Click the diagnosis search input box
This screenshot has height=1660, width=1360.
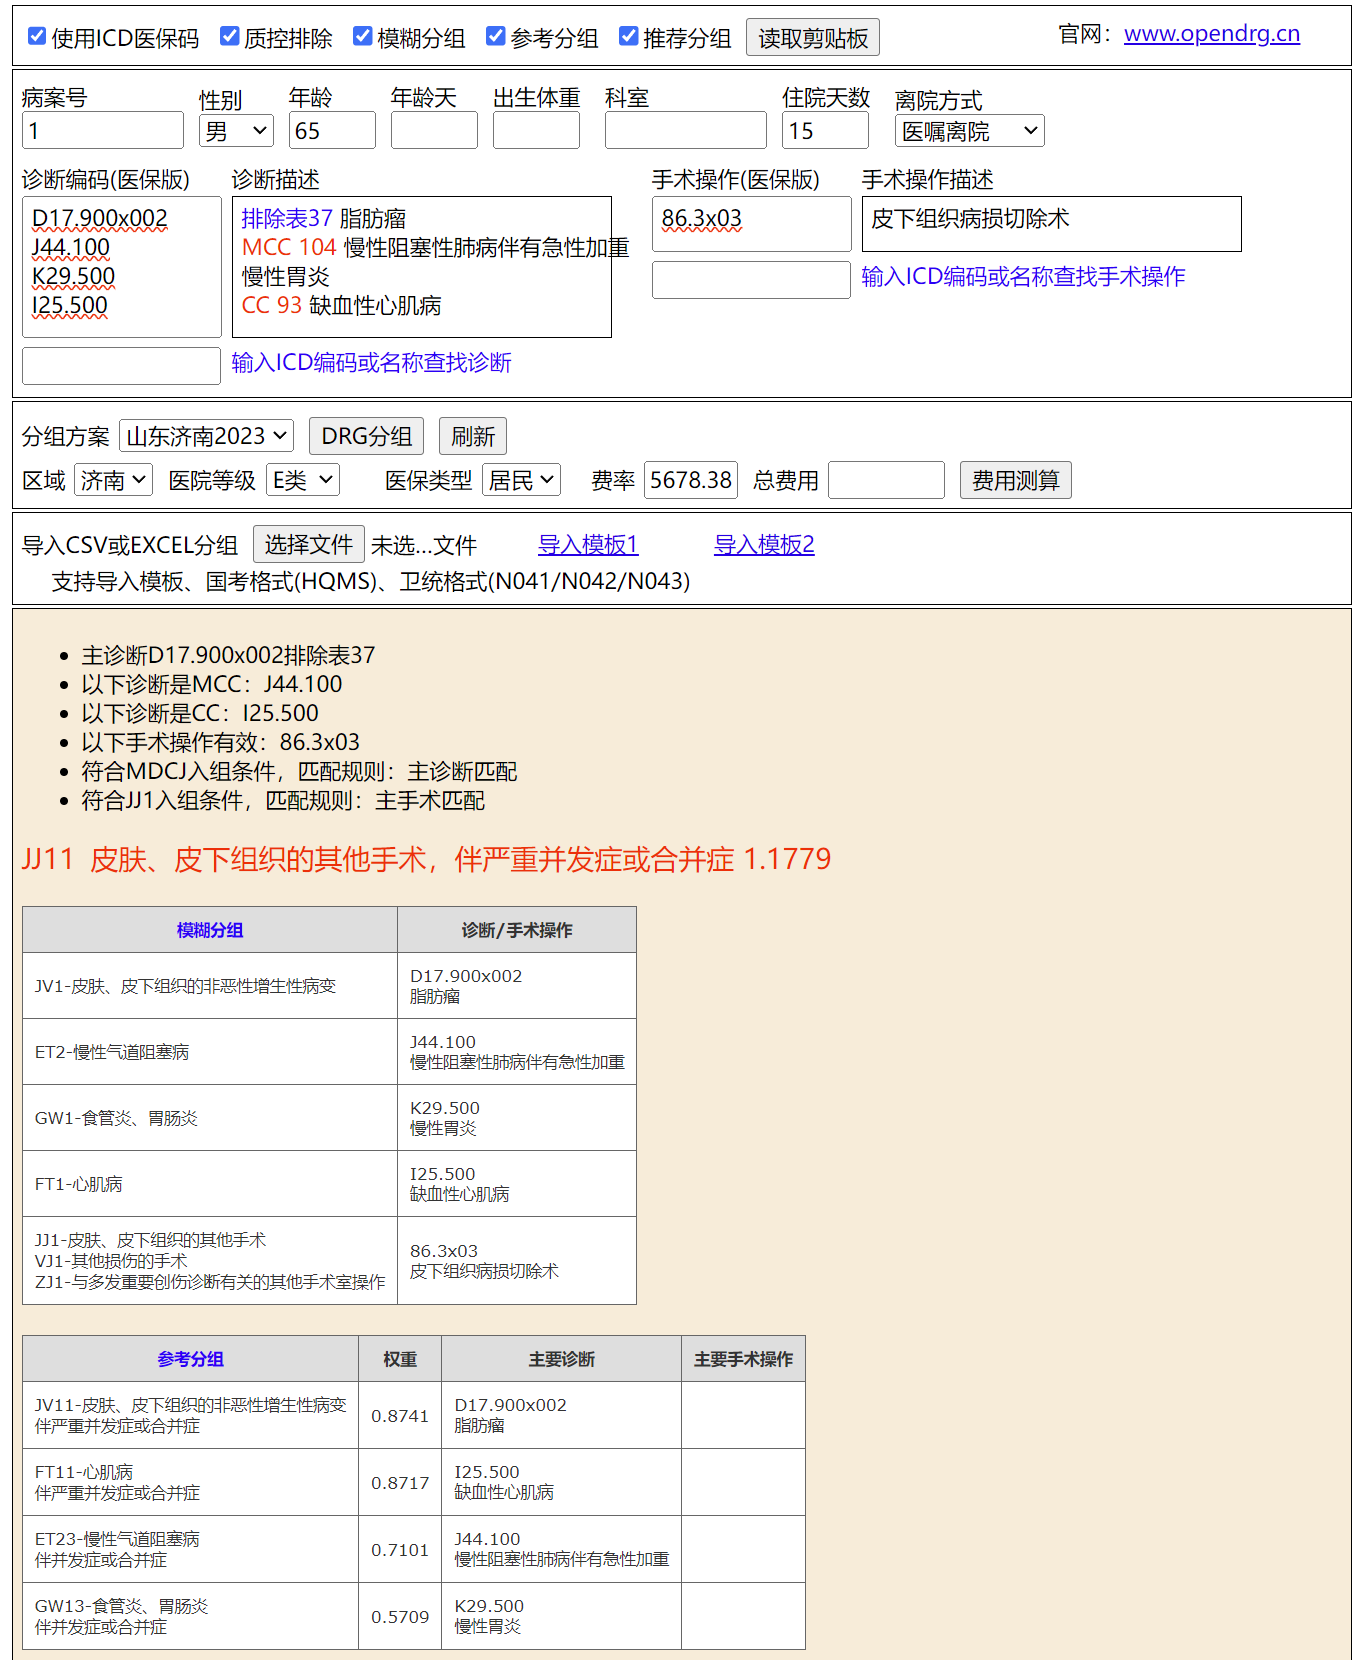coord(121,366)
